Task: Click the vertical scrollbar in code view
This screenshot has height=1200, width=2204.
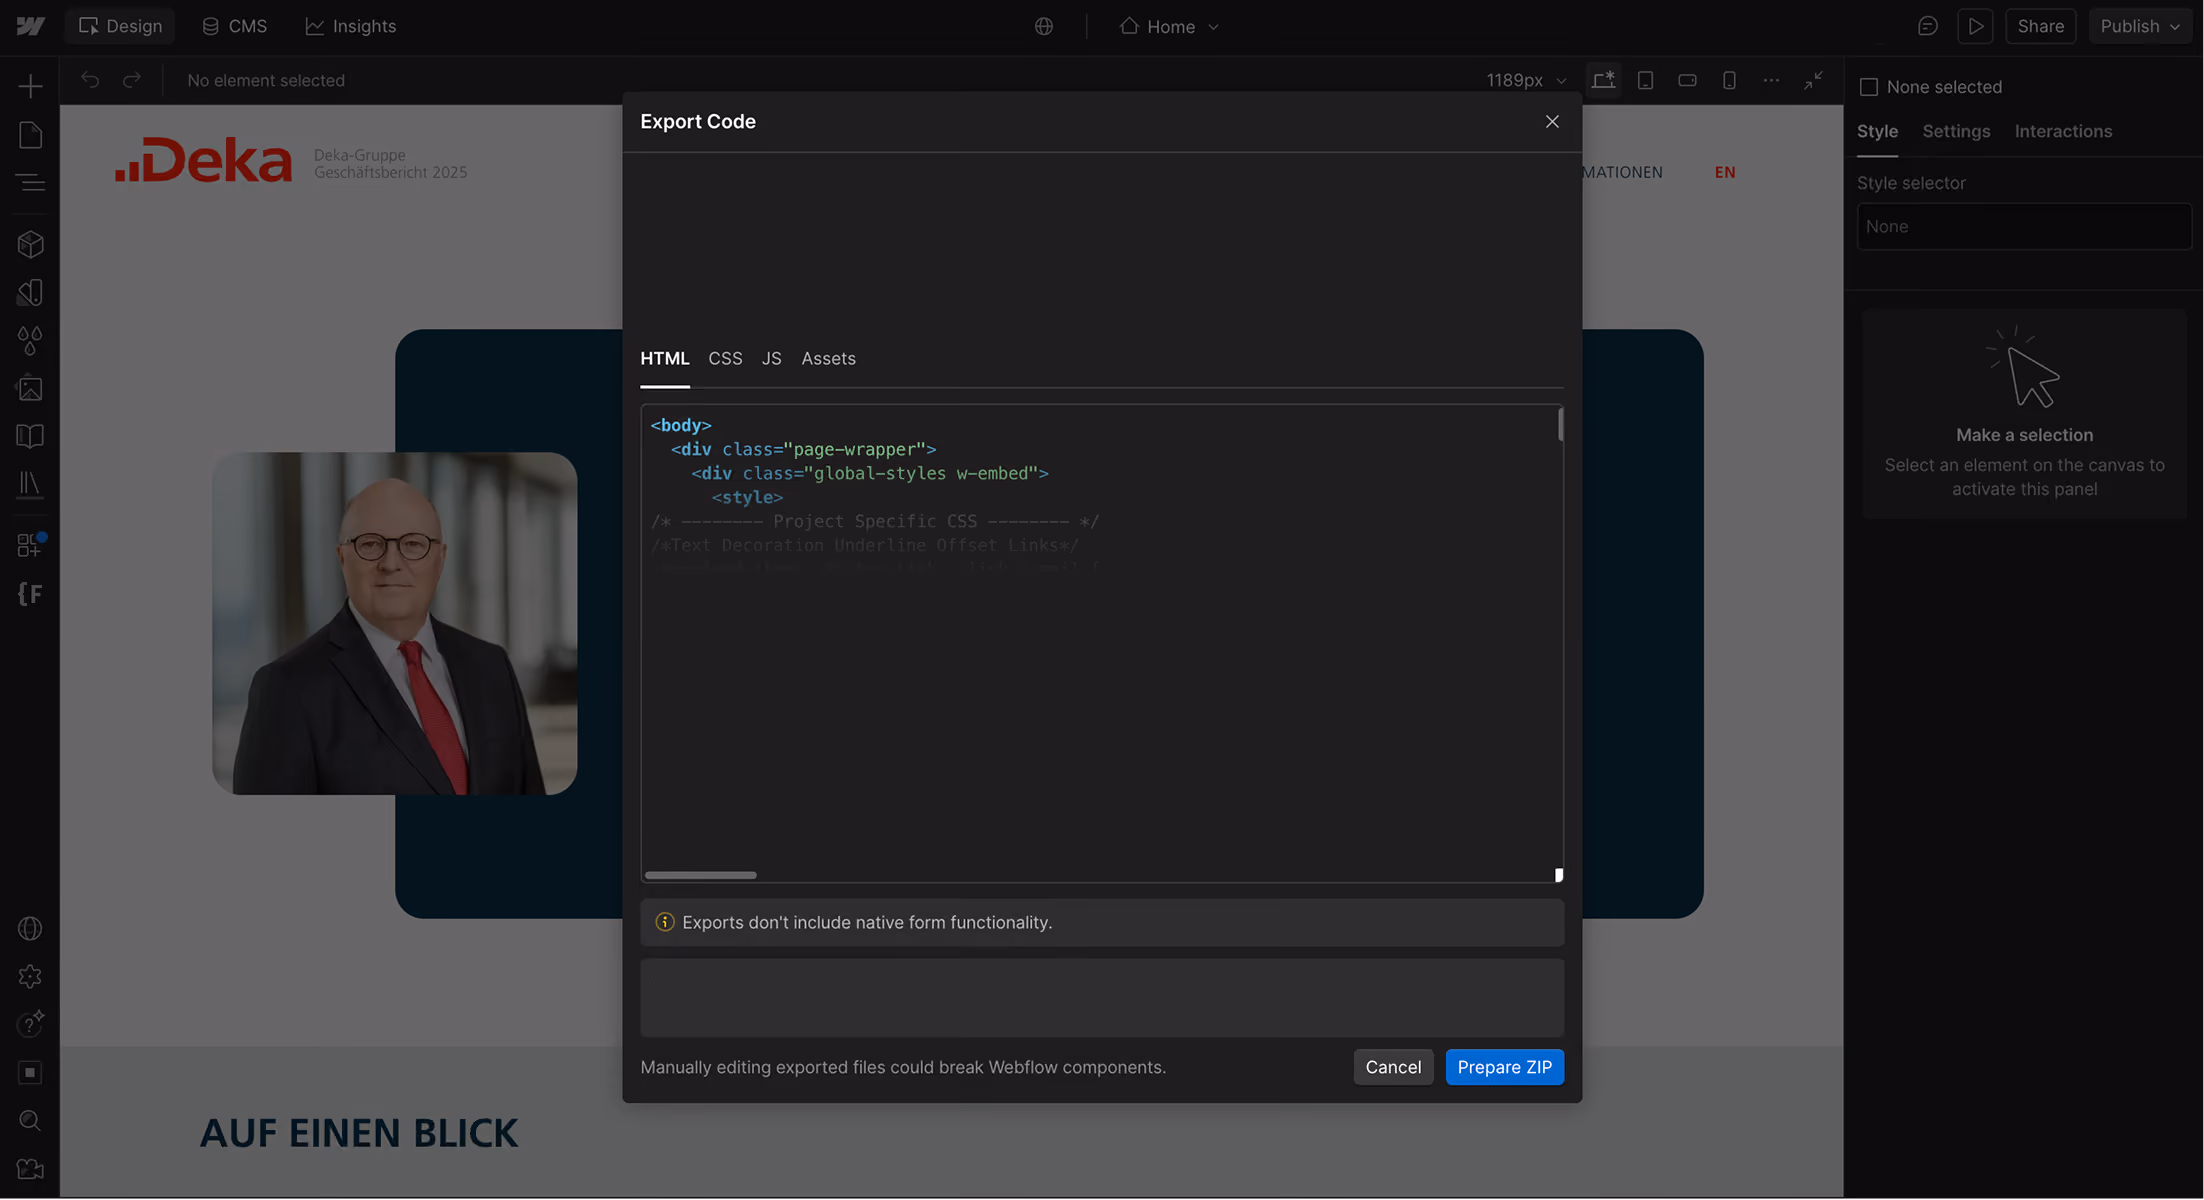Action: 1559,425
